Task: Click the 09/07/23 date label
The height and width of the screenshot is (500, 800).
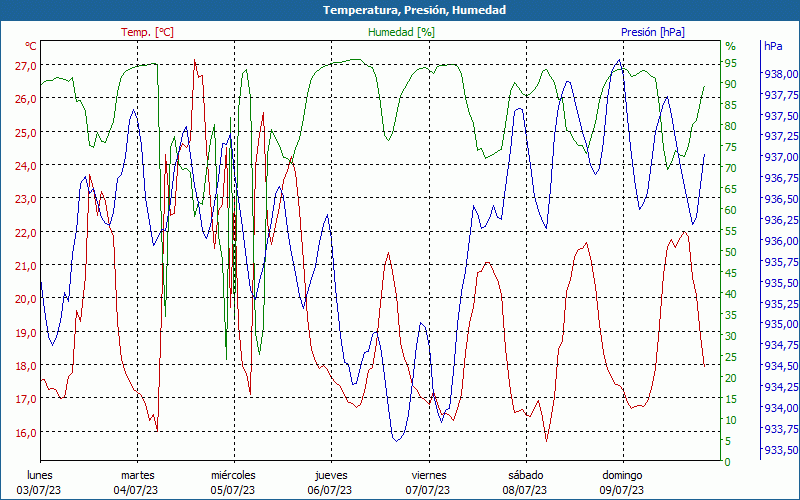Action: (621, 490)
